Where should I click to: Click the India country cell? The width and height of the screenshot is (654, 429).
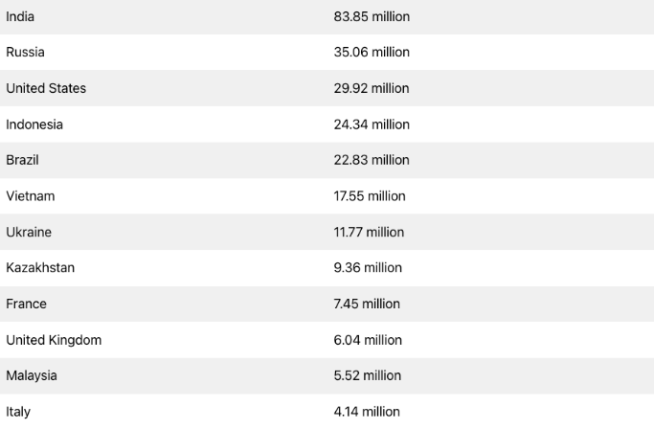tap(20, 16)
